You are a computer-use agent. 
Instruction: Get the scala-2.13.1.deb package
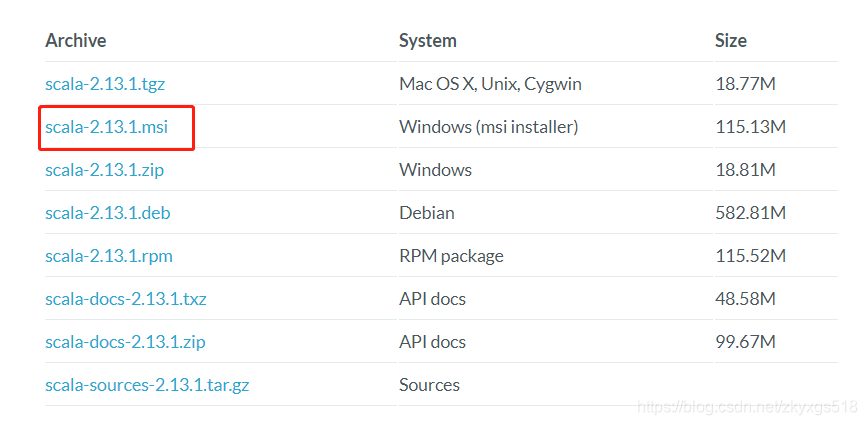click(108, 213)
